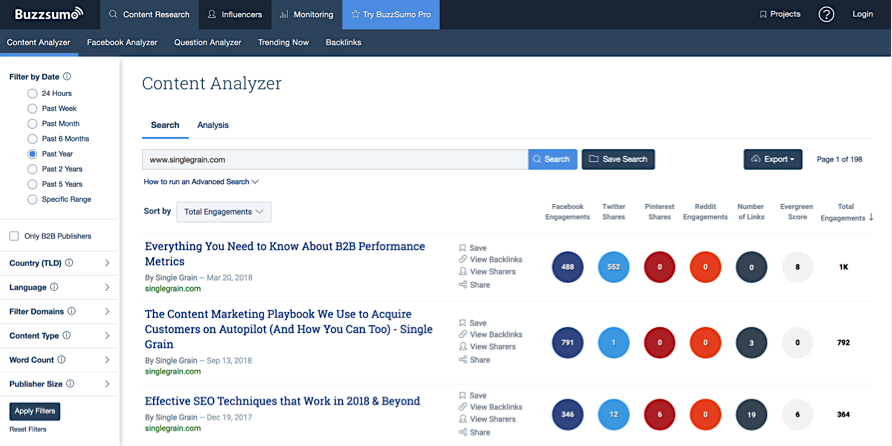Viewport: 892px width, 446px height.
Task: Switch to the Trending Now tab
Action: [283, 42]
